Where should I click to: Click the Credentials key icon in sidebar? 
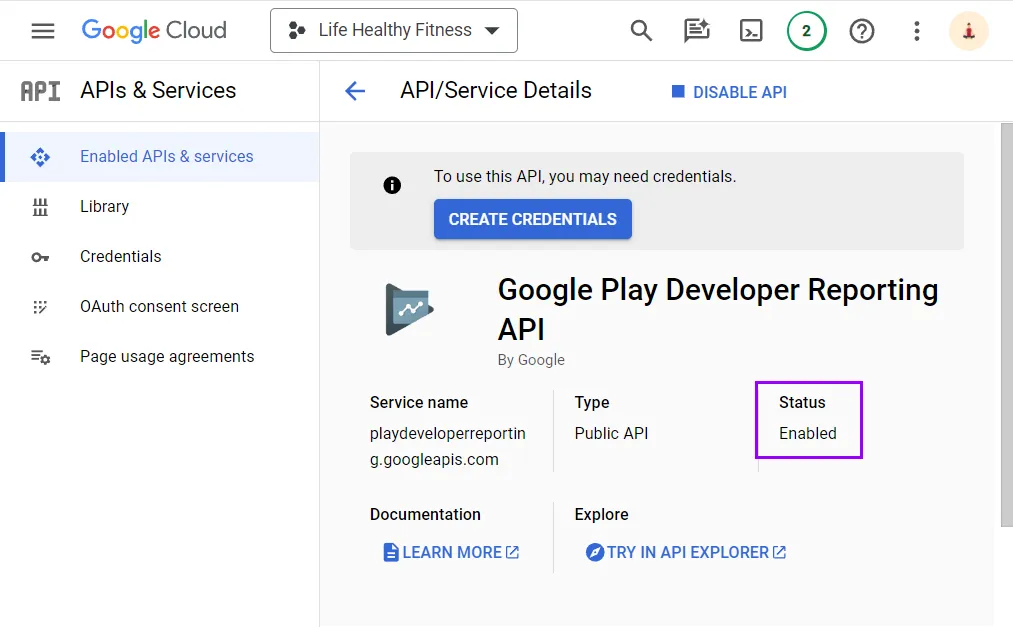coord(40,257)
